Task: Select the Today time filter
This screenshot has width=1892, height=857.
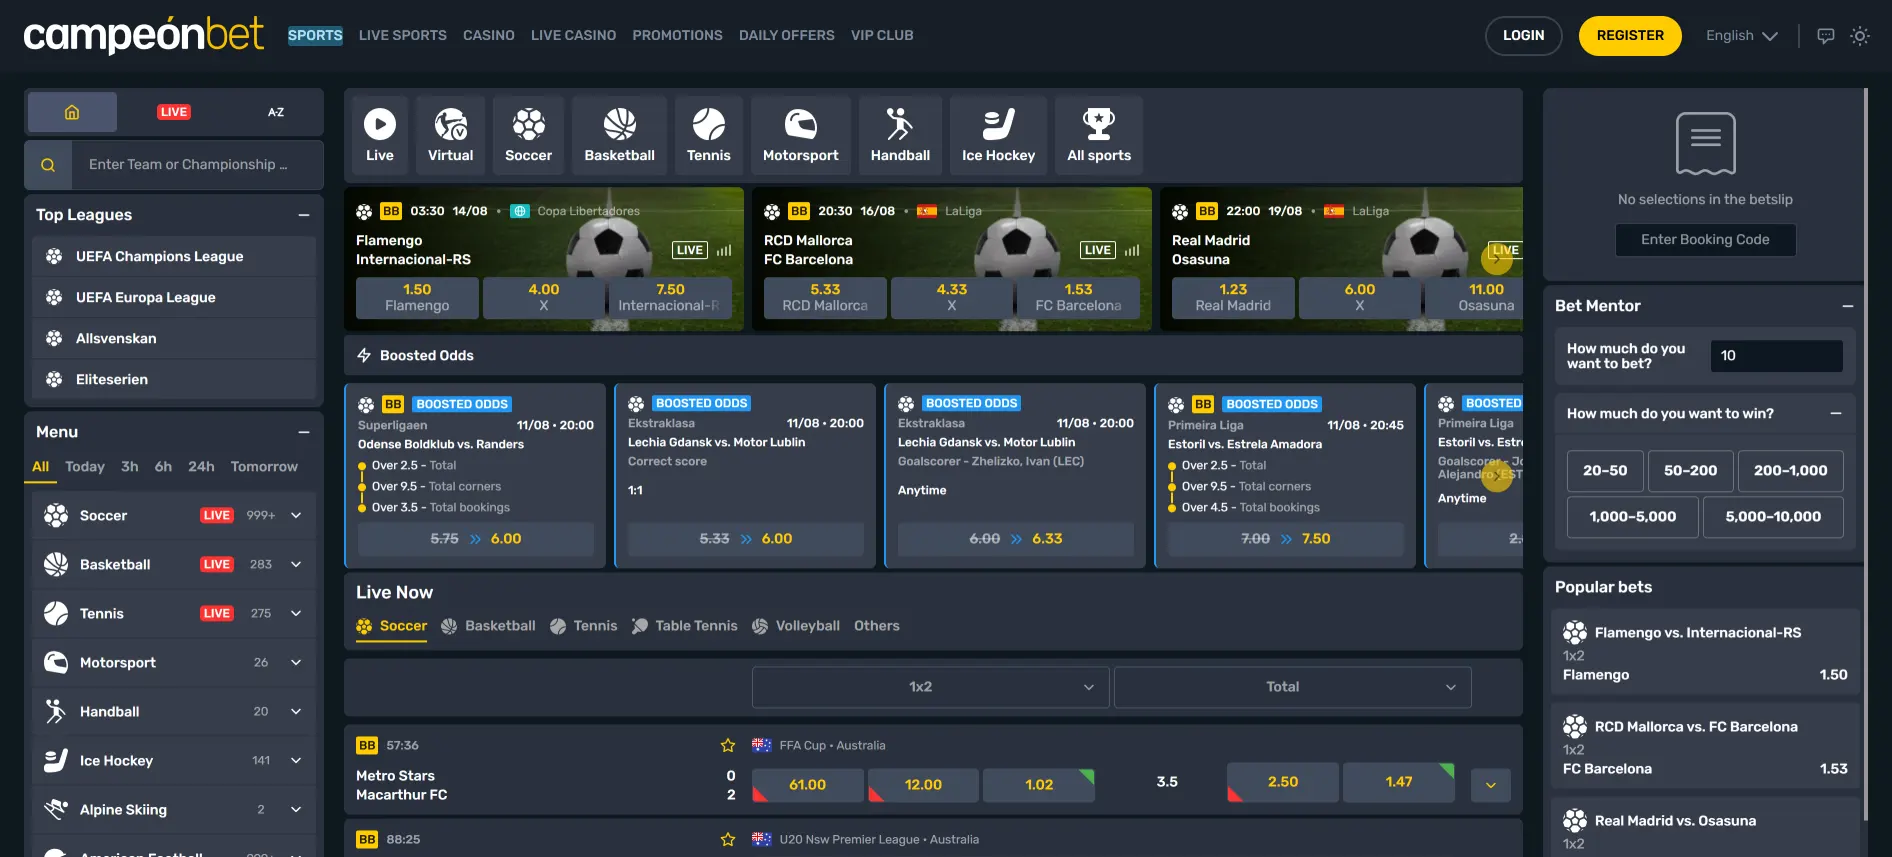Action: coord(85,467)
